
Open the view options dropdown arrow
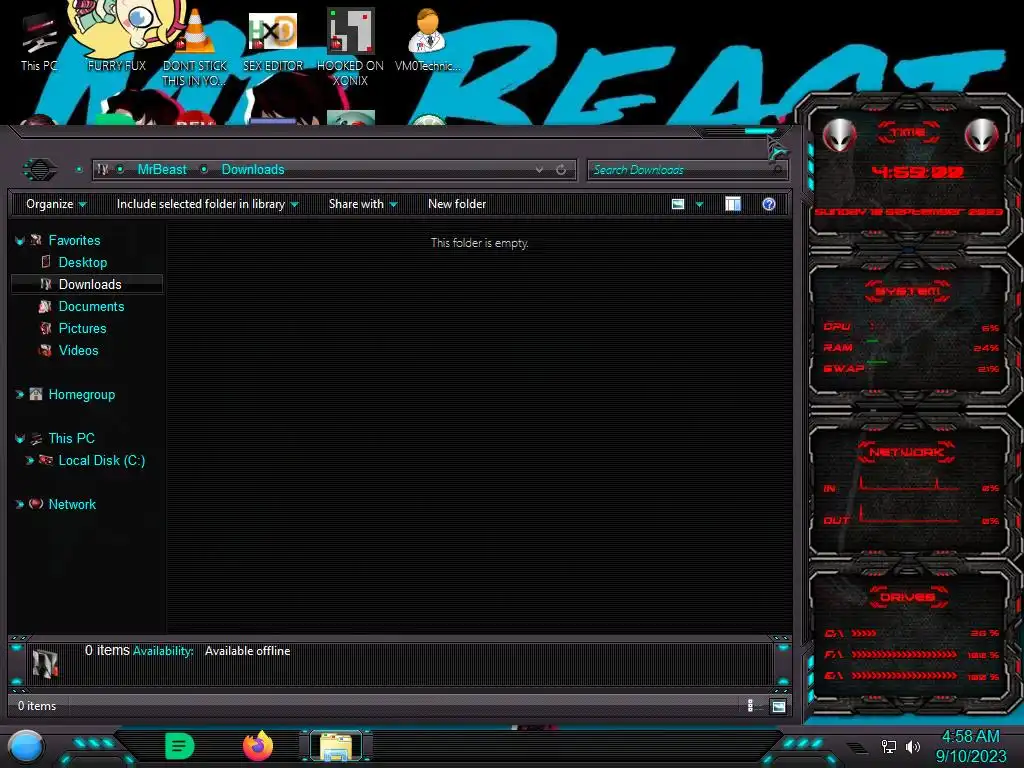[x=699, y=204]
